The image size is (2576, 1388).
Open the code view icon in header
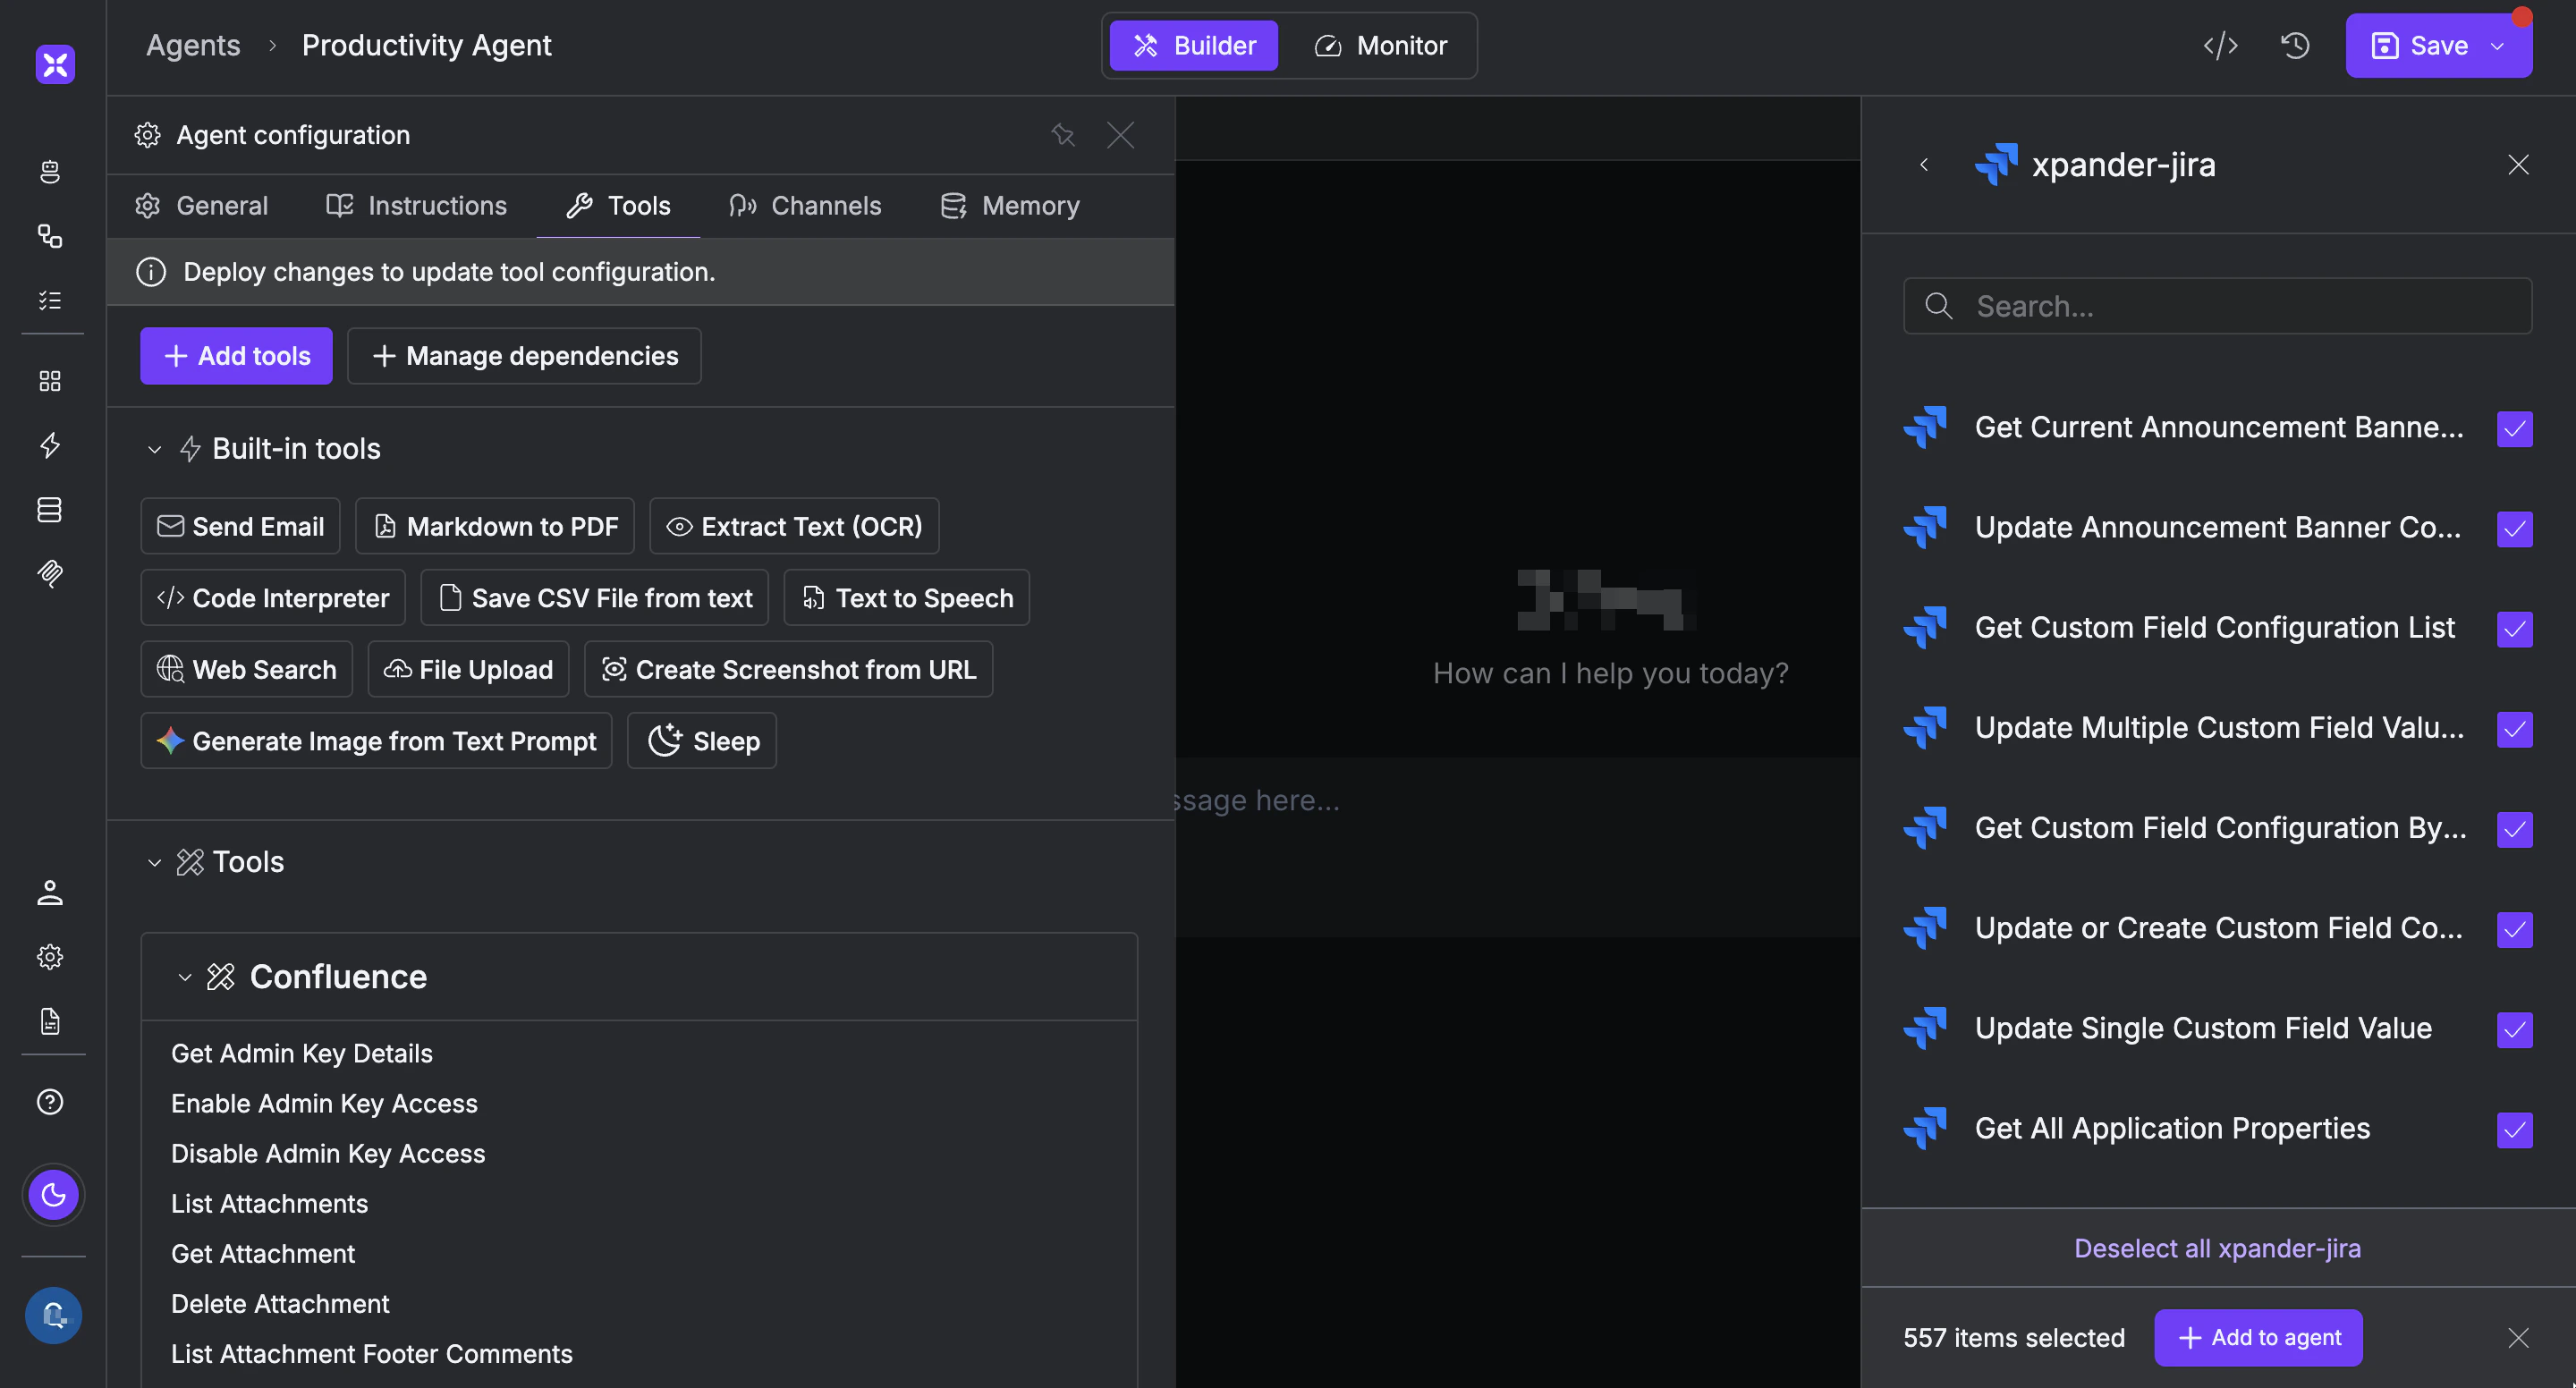tap(2220, 46)
